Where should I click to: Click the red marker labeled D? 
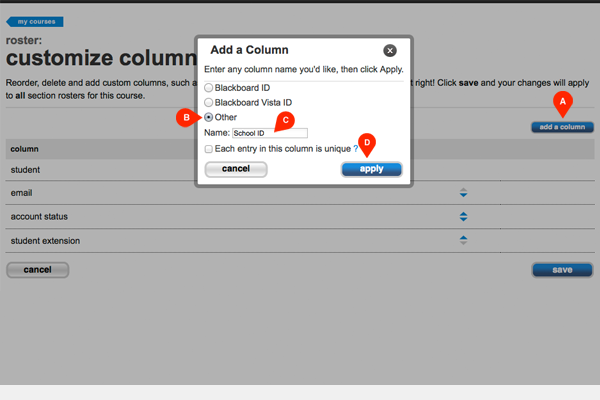pos(367,144)
